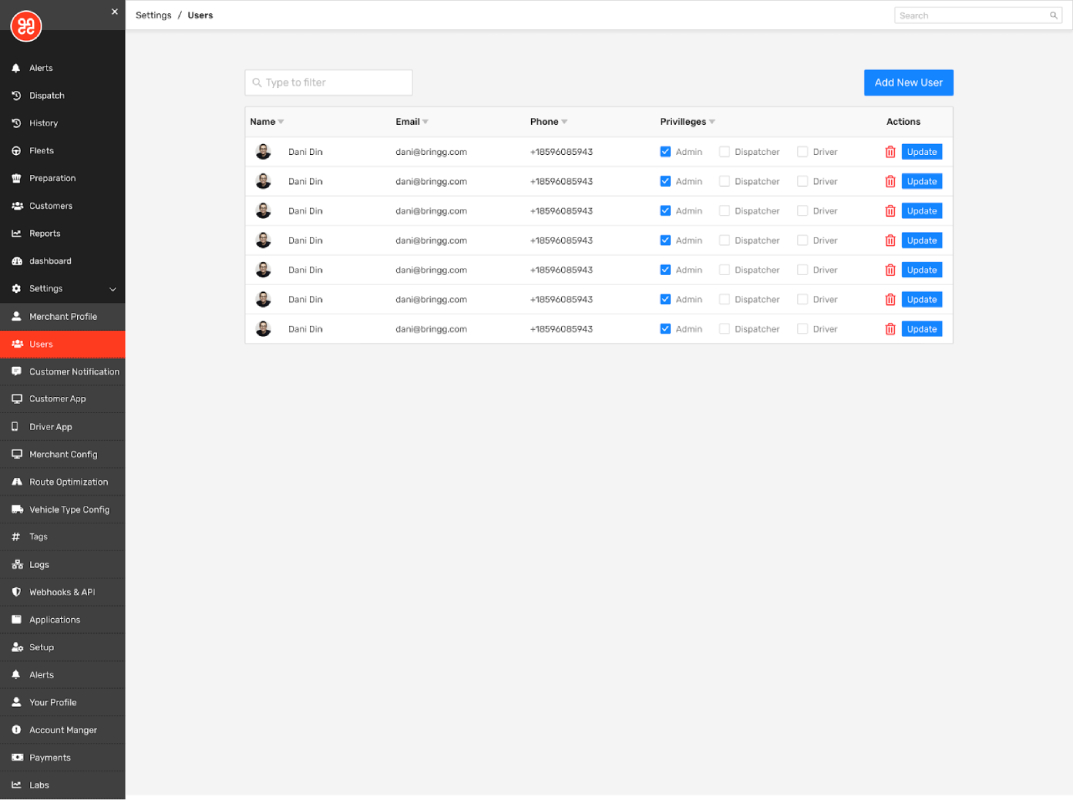Select the Fleets icon in the sidebar
Screen dimensions: 1073x800
point(16,151)
